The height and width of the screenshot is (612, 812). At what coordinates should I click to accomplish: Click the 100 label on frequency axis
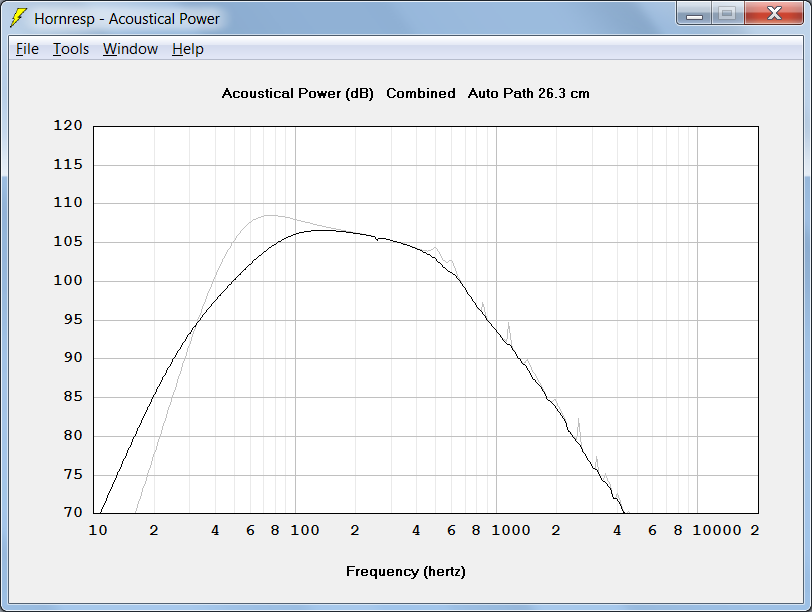tap(305, 530)
